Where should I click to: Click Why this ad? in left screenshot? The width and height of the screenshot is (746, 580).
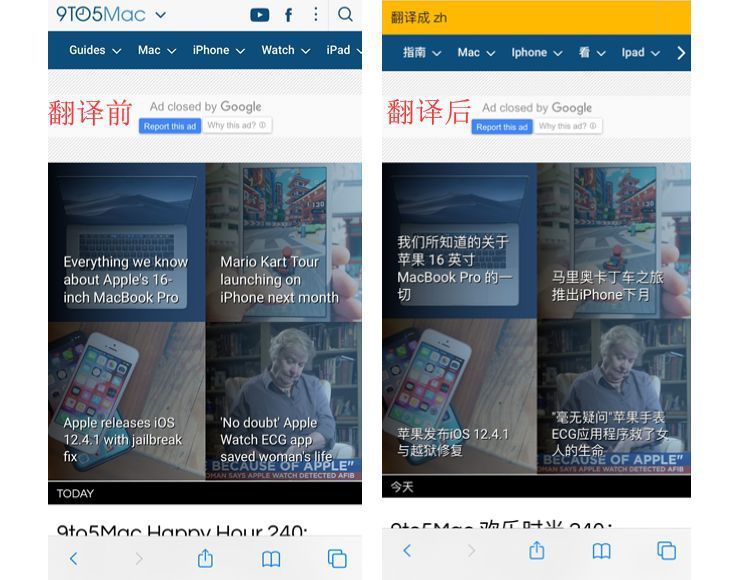pyautogui.click(x=237, y=125)
